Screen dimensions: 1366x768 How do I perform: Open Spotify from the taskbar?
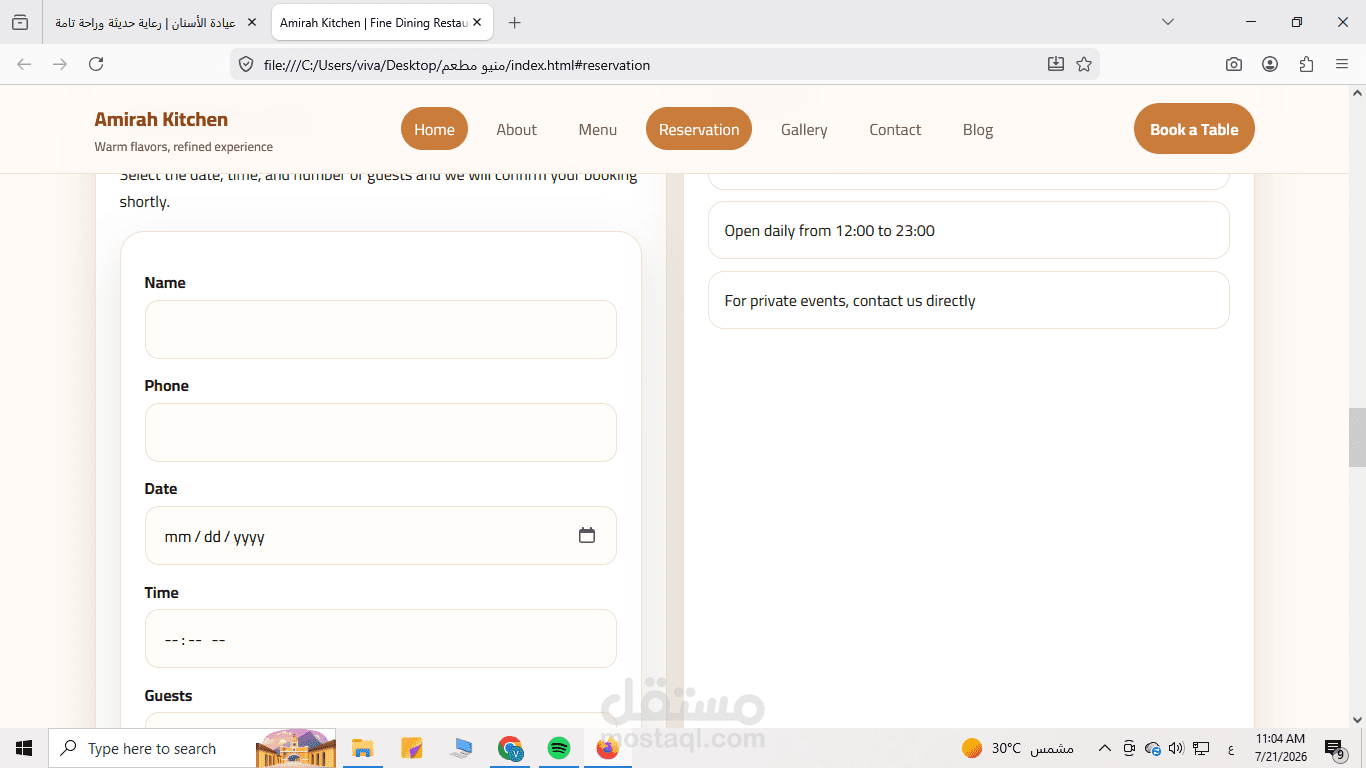click(x=559, y=748)
